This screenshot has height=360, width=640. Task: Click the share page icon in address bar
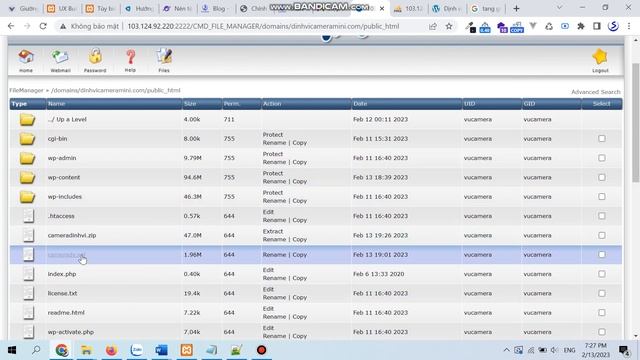(433, 26)
